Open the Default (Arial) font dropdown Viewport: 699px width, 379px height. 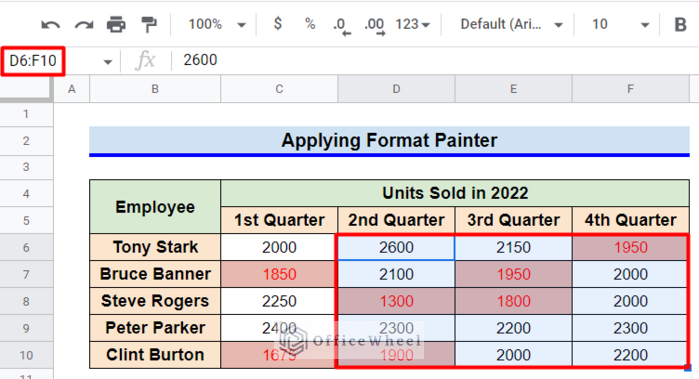tap(511, 24)
